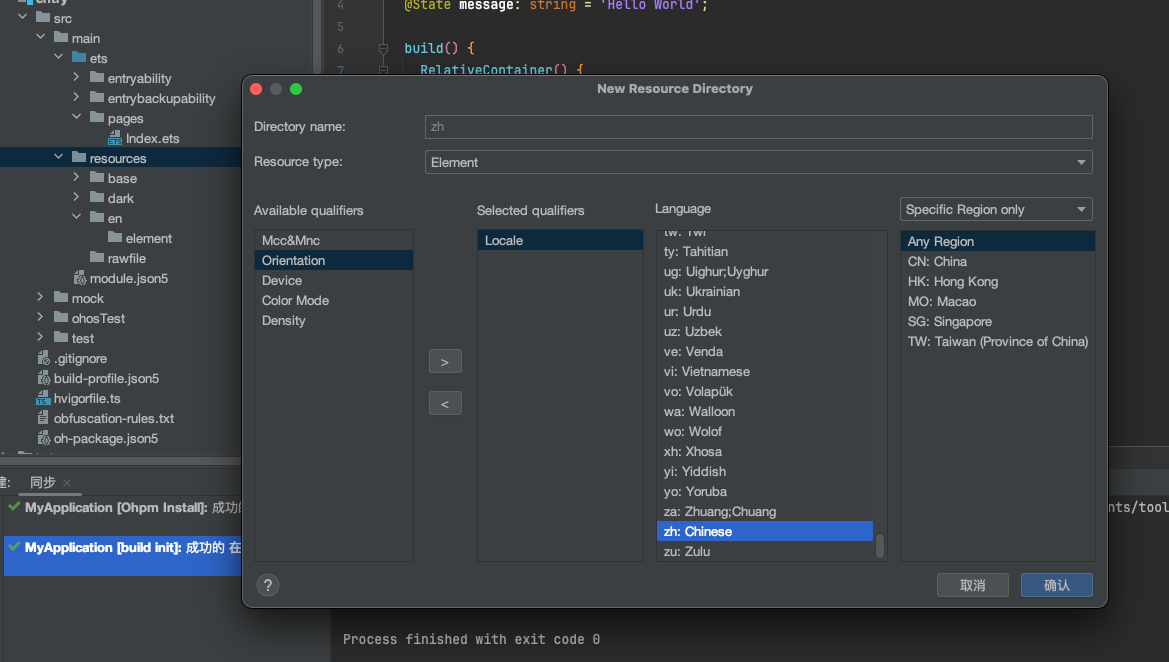
Task: Choose SG: Singapore region
Action: 998,322
